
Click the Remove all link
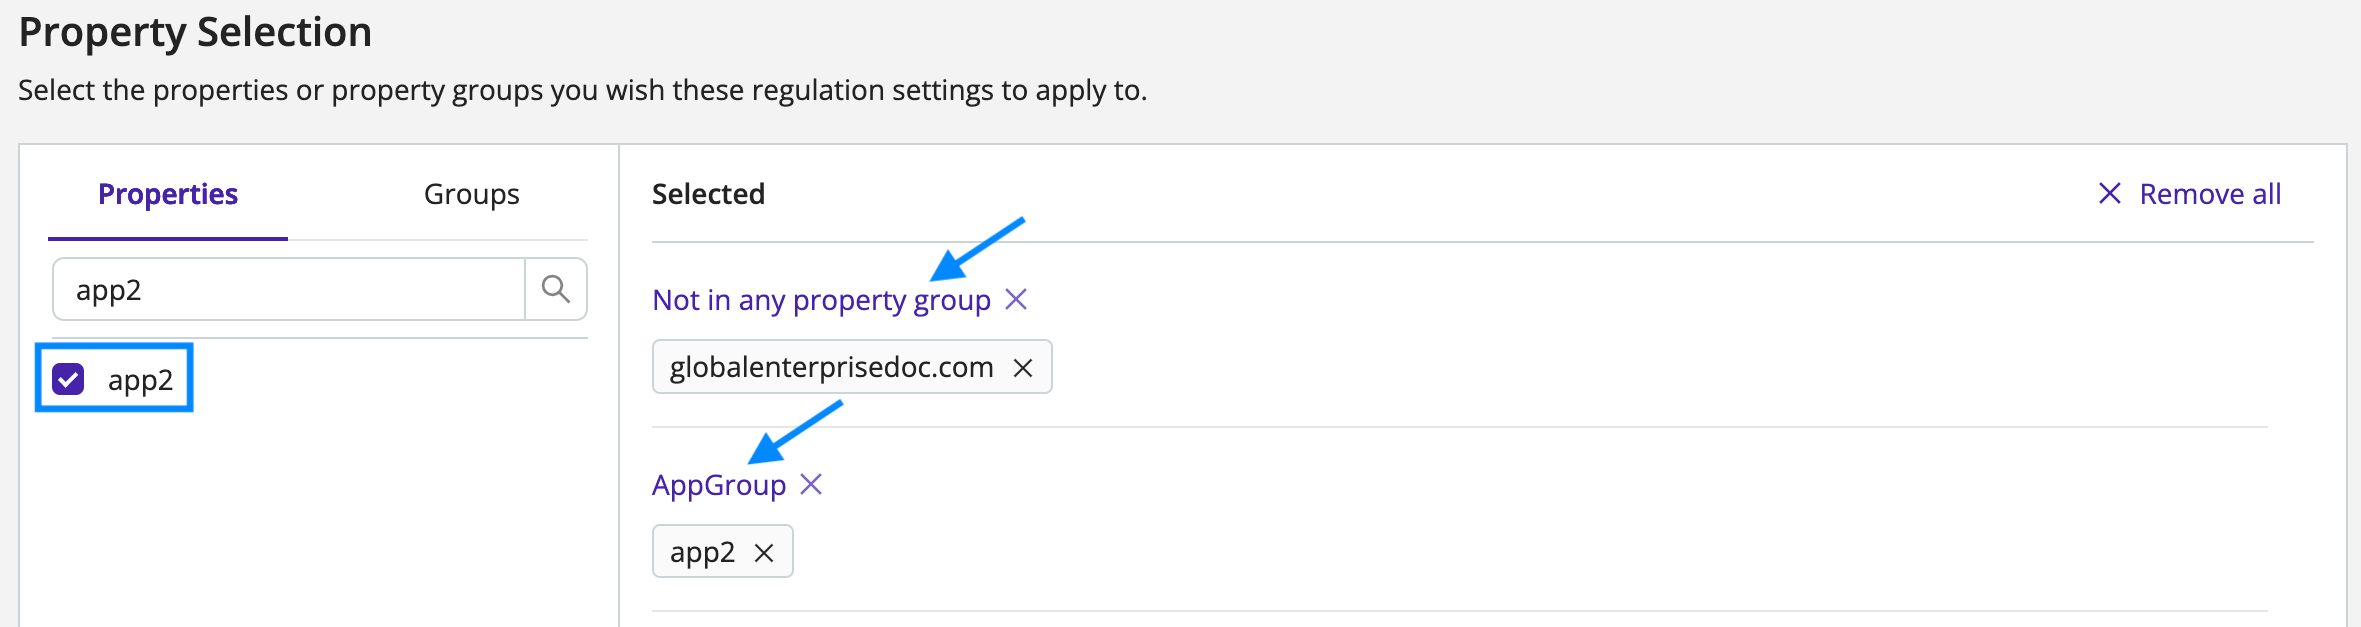point(2210,194)
